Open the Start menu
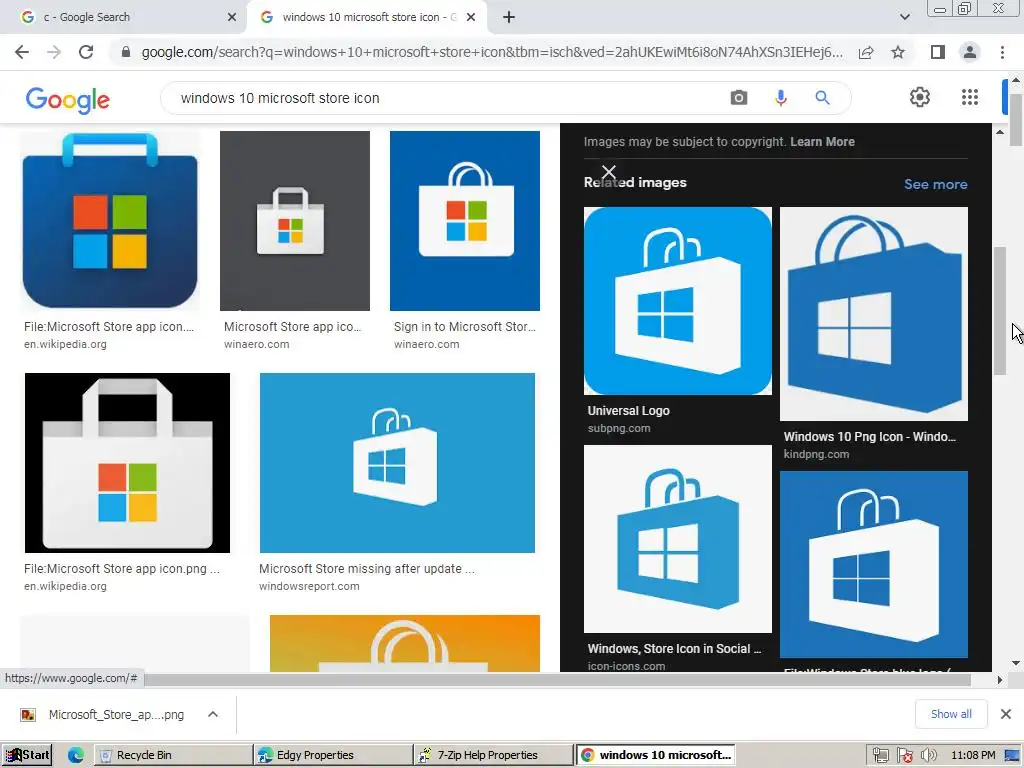 pos(26,755)
